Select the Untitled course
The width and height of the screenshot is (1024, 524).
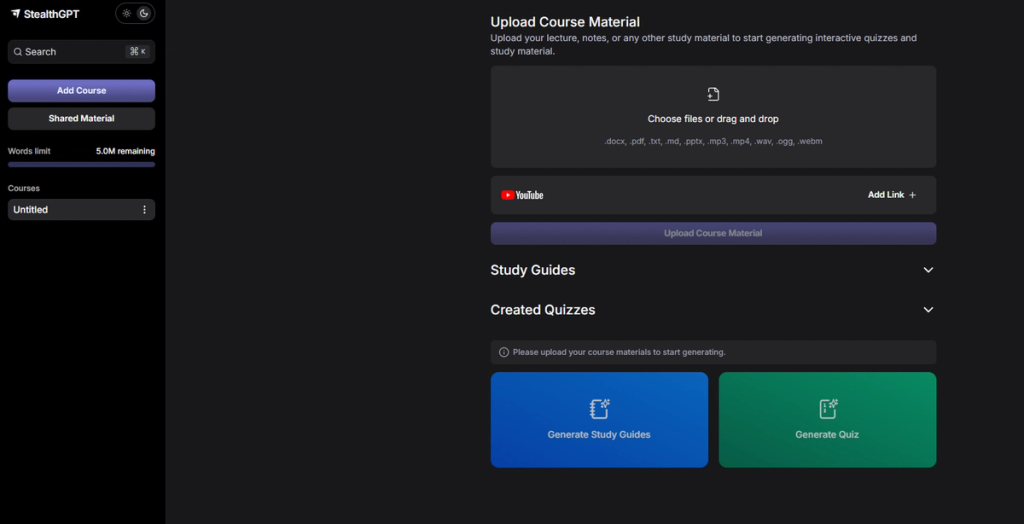tap(82, 210)
